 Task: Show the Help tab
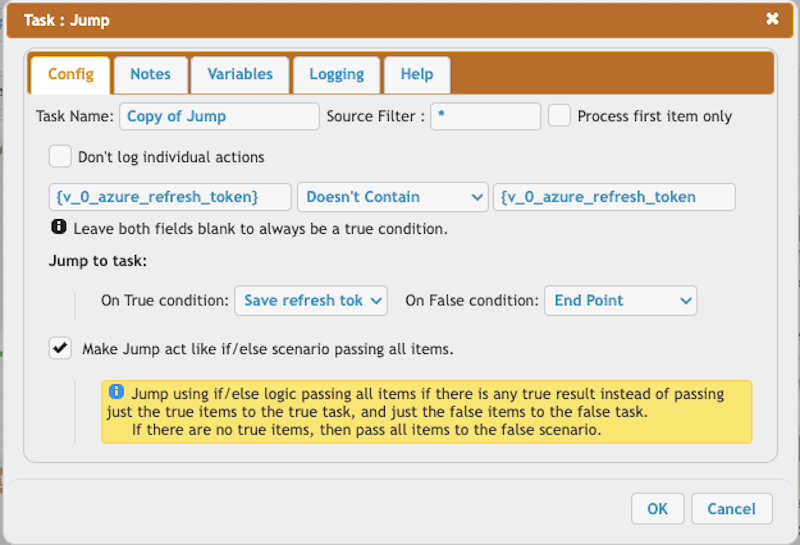coord(417,75)
